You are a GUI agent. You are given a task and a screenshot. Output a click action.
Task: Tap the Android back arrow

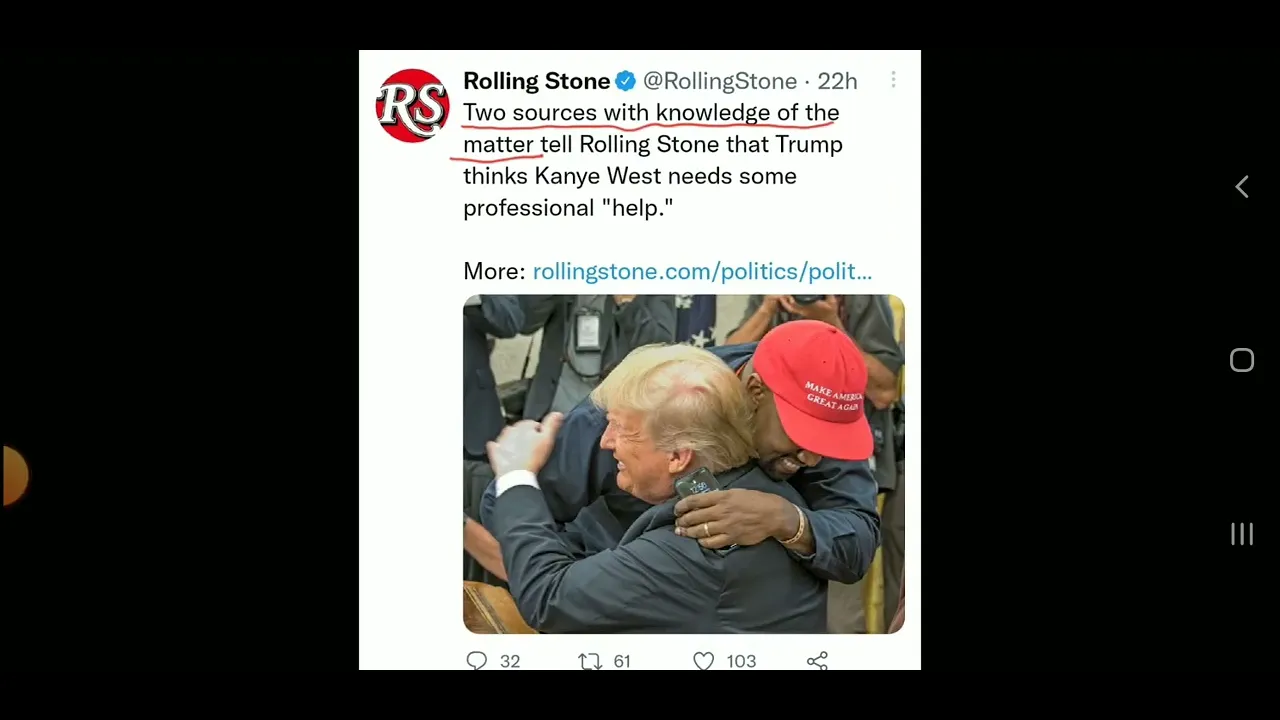point(1242,187)
